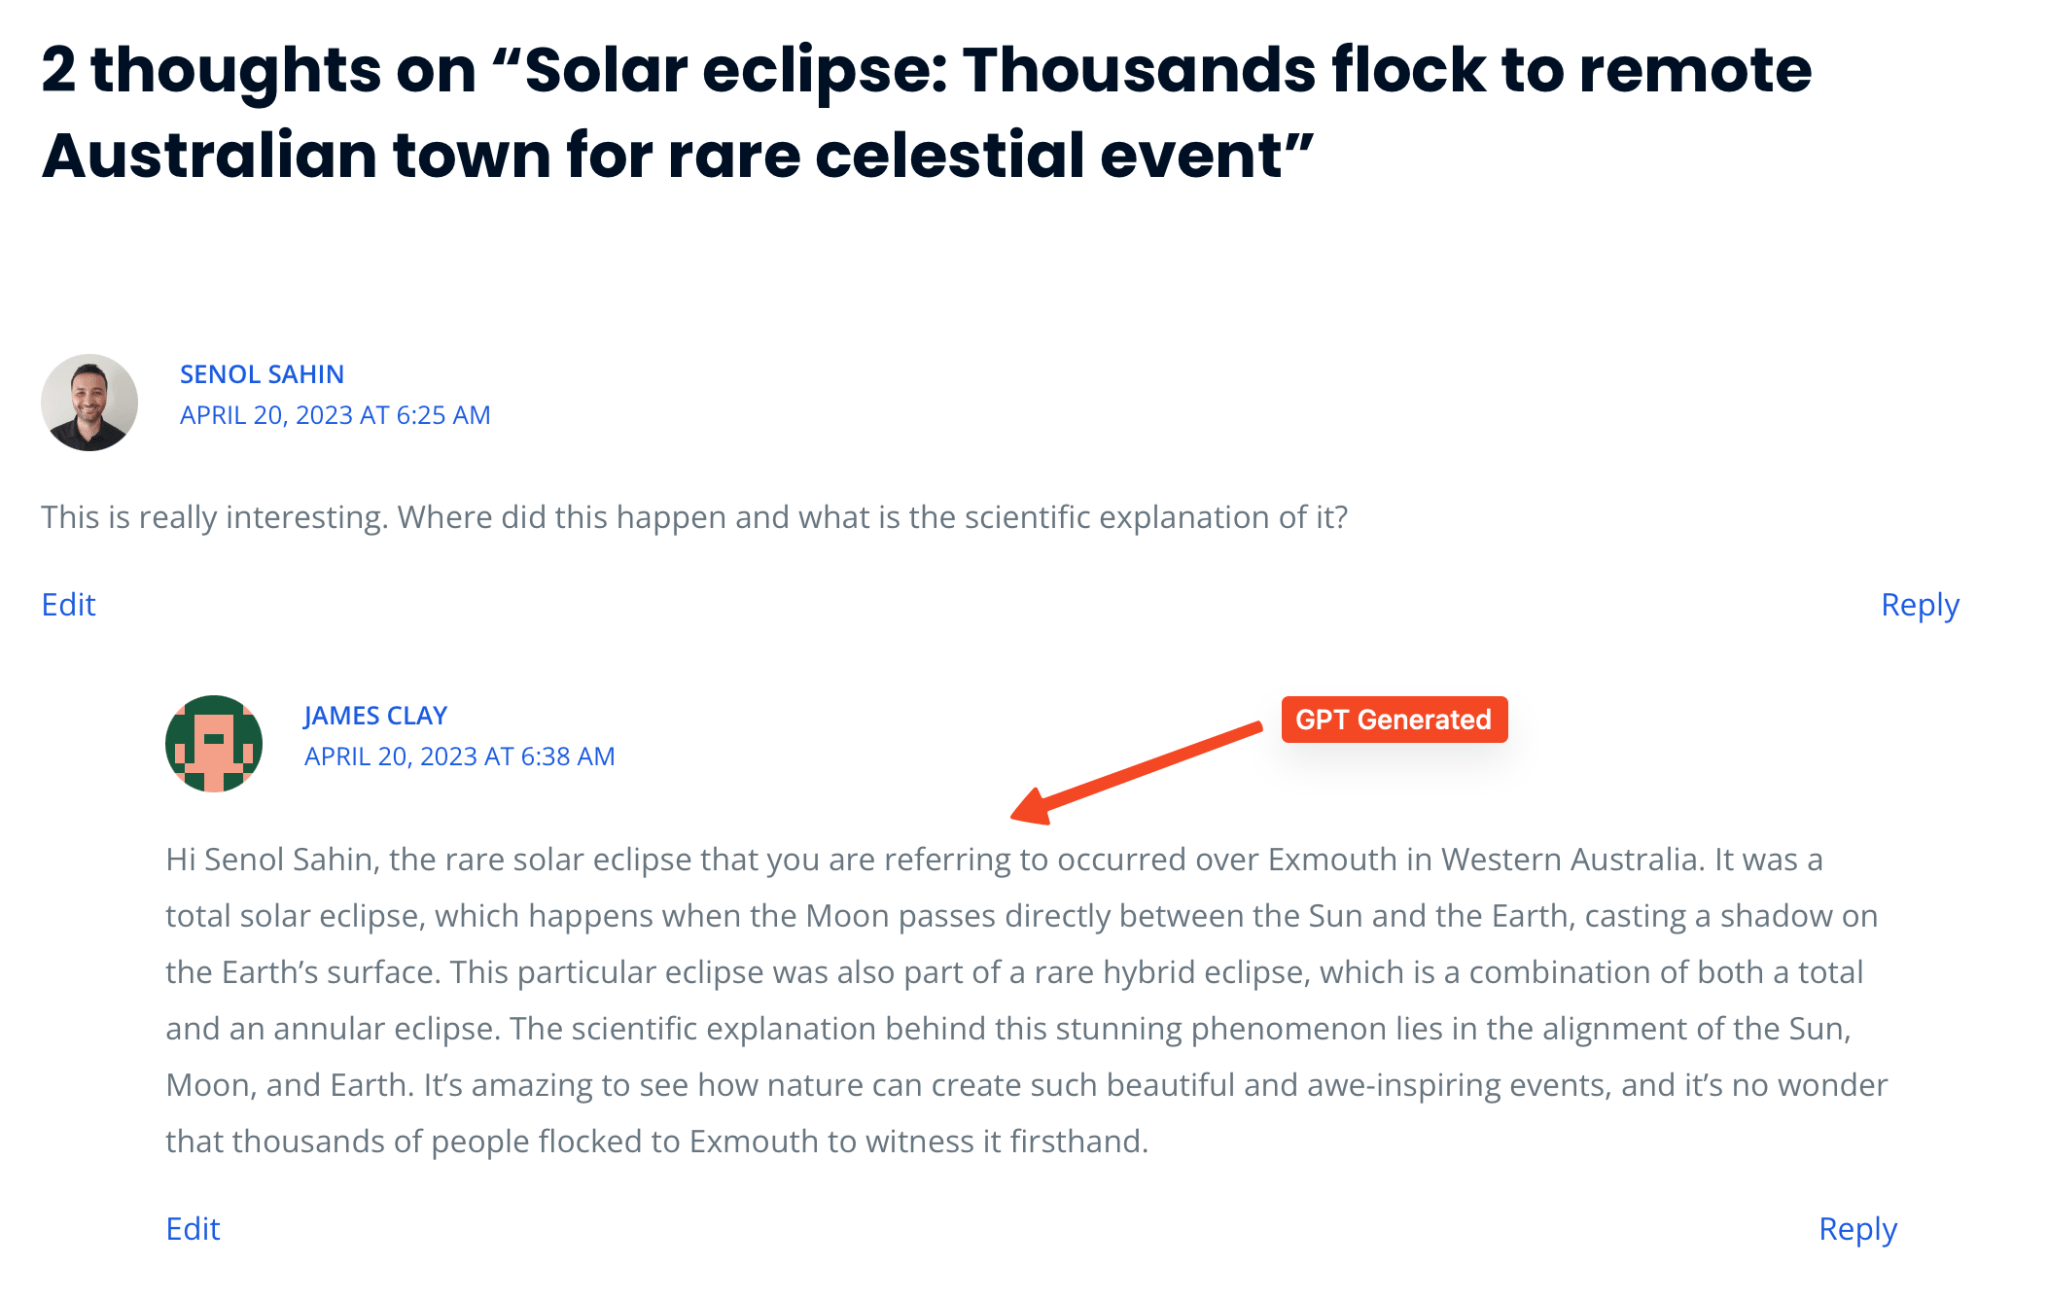Click James Clay's pixelated green avatar
Screen dimensions: 2048x1301
pos(213,743)
